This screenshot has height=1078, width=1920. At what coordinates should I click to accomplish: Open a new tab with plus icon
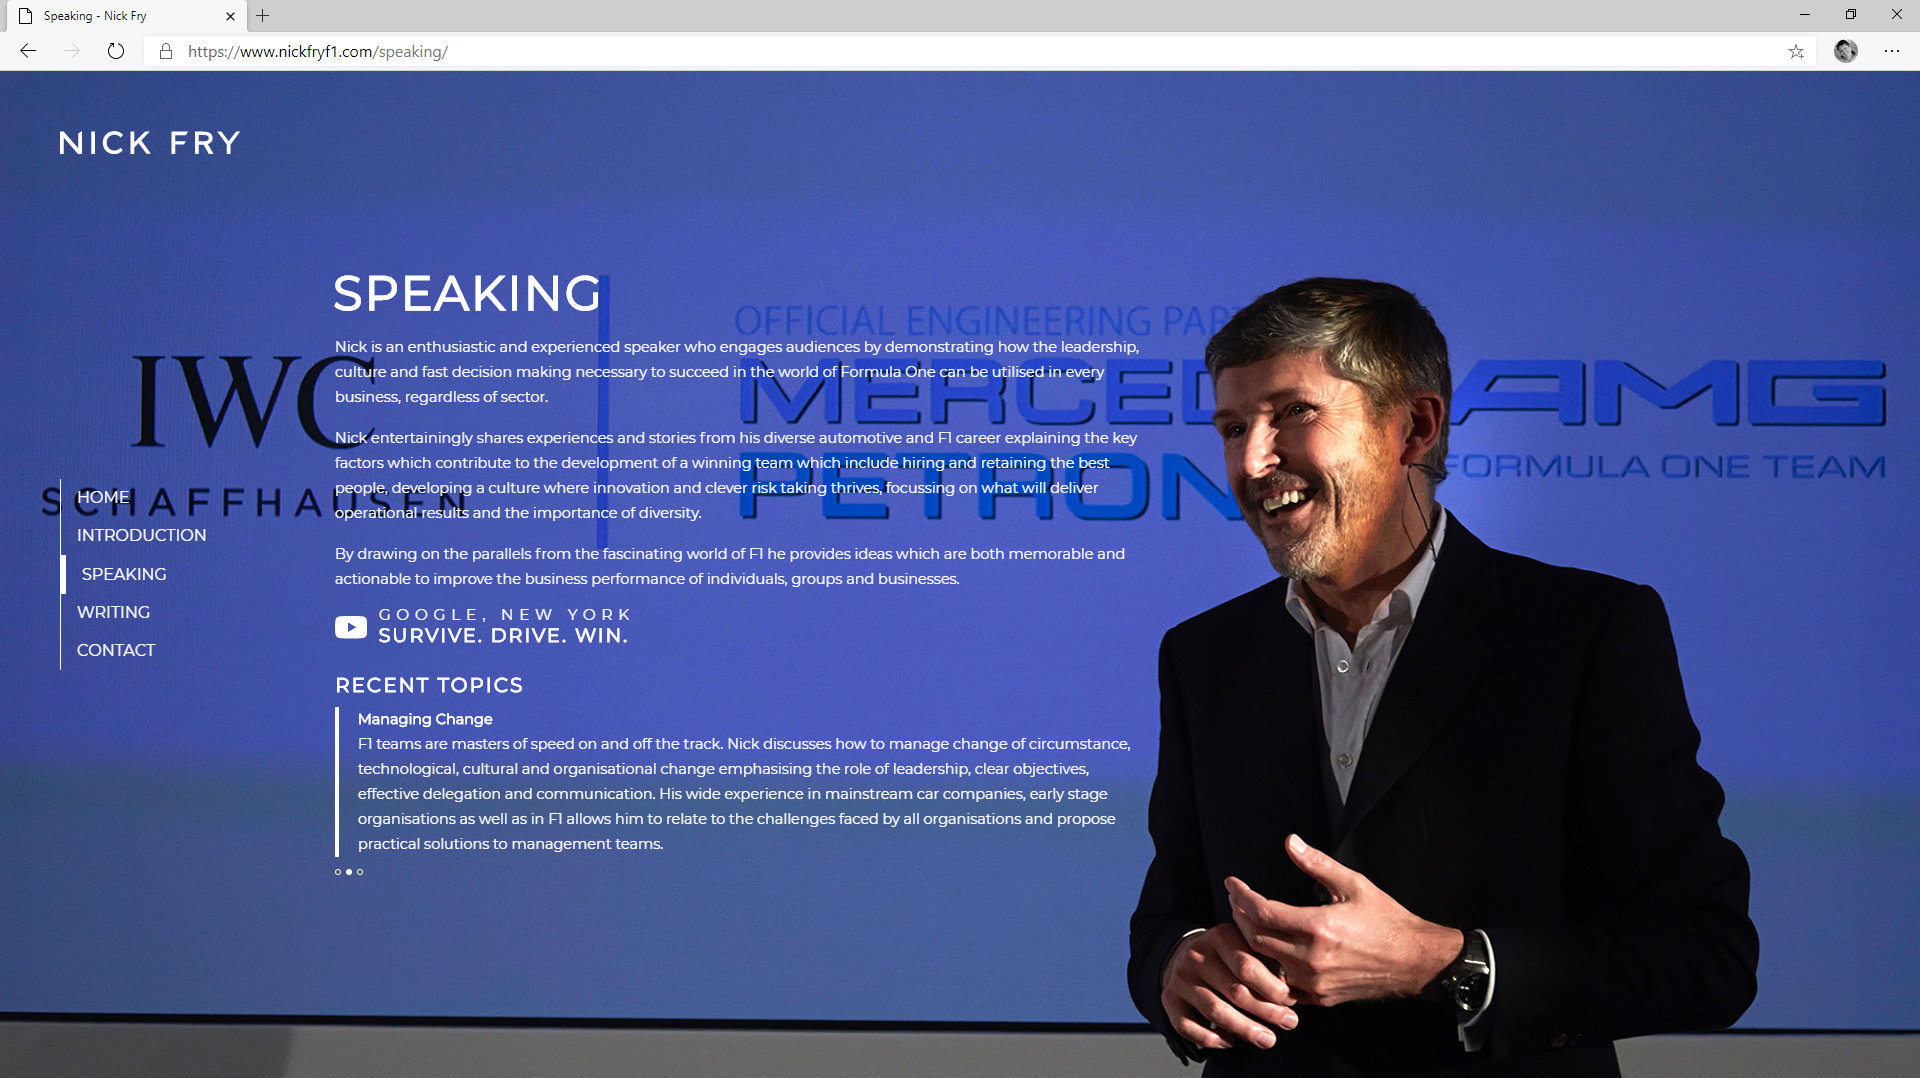click(262, 16)
